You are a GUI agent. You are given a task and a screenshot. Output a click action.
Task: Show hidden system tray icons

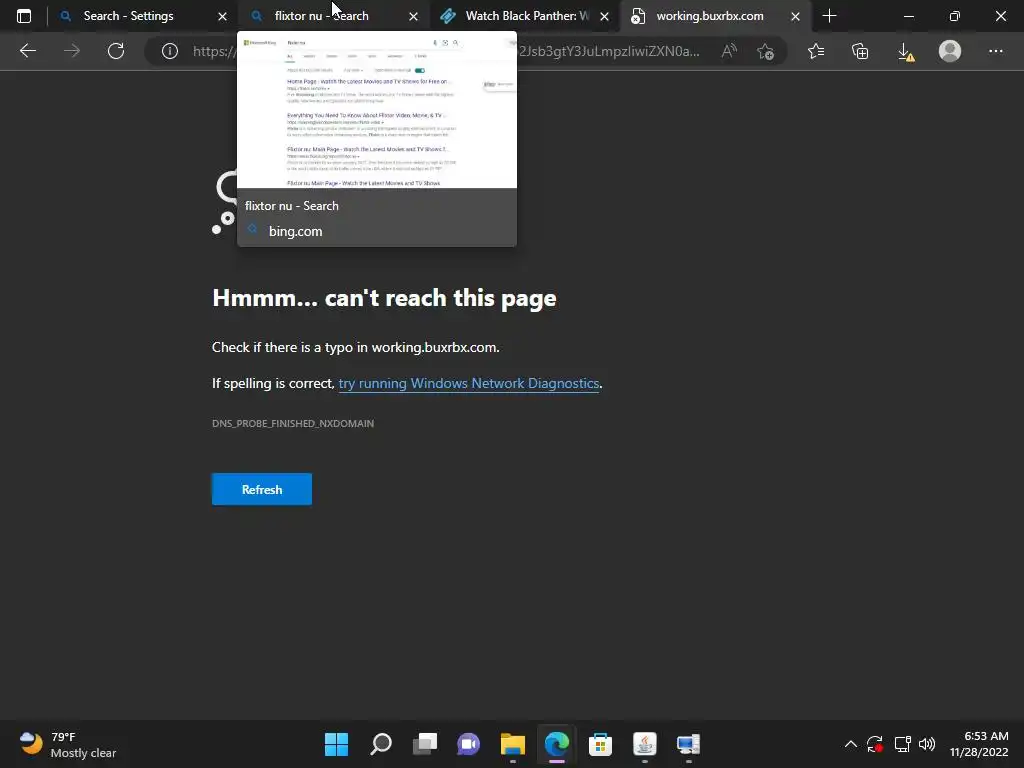(850, 744)
